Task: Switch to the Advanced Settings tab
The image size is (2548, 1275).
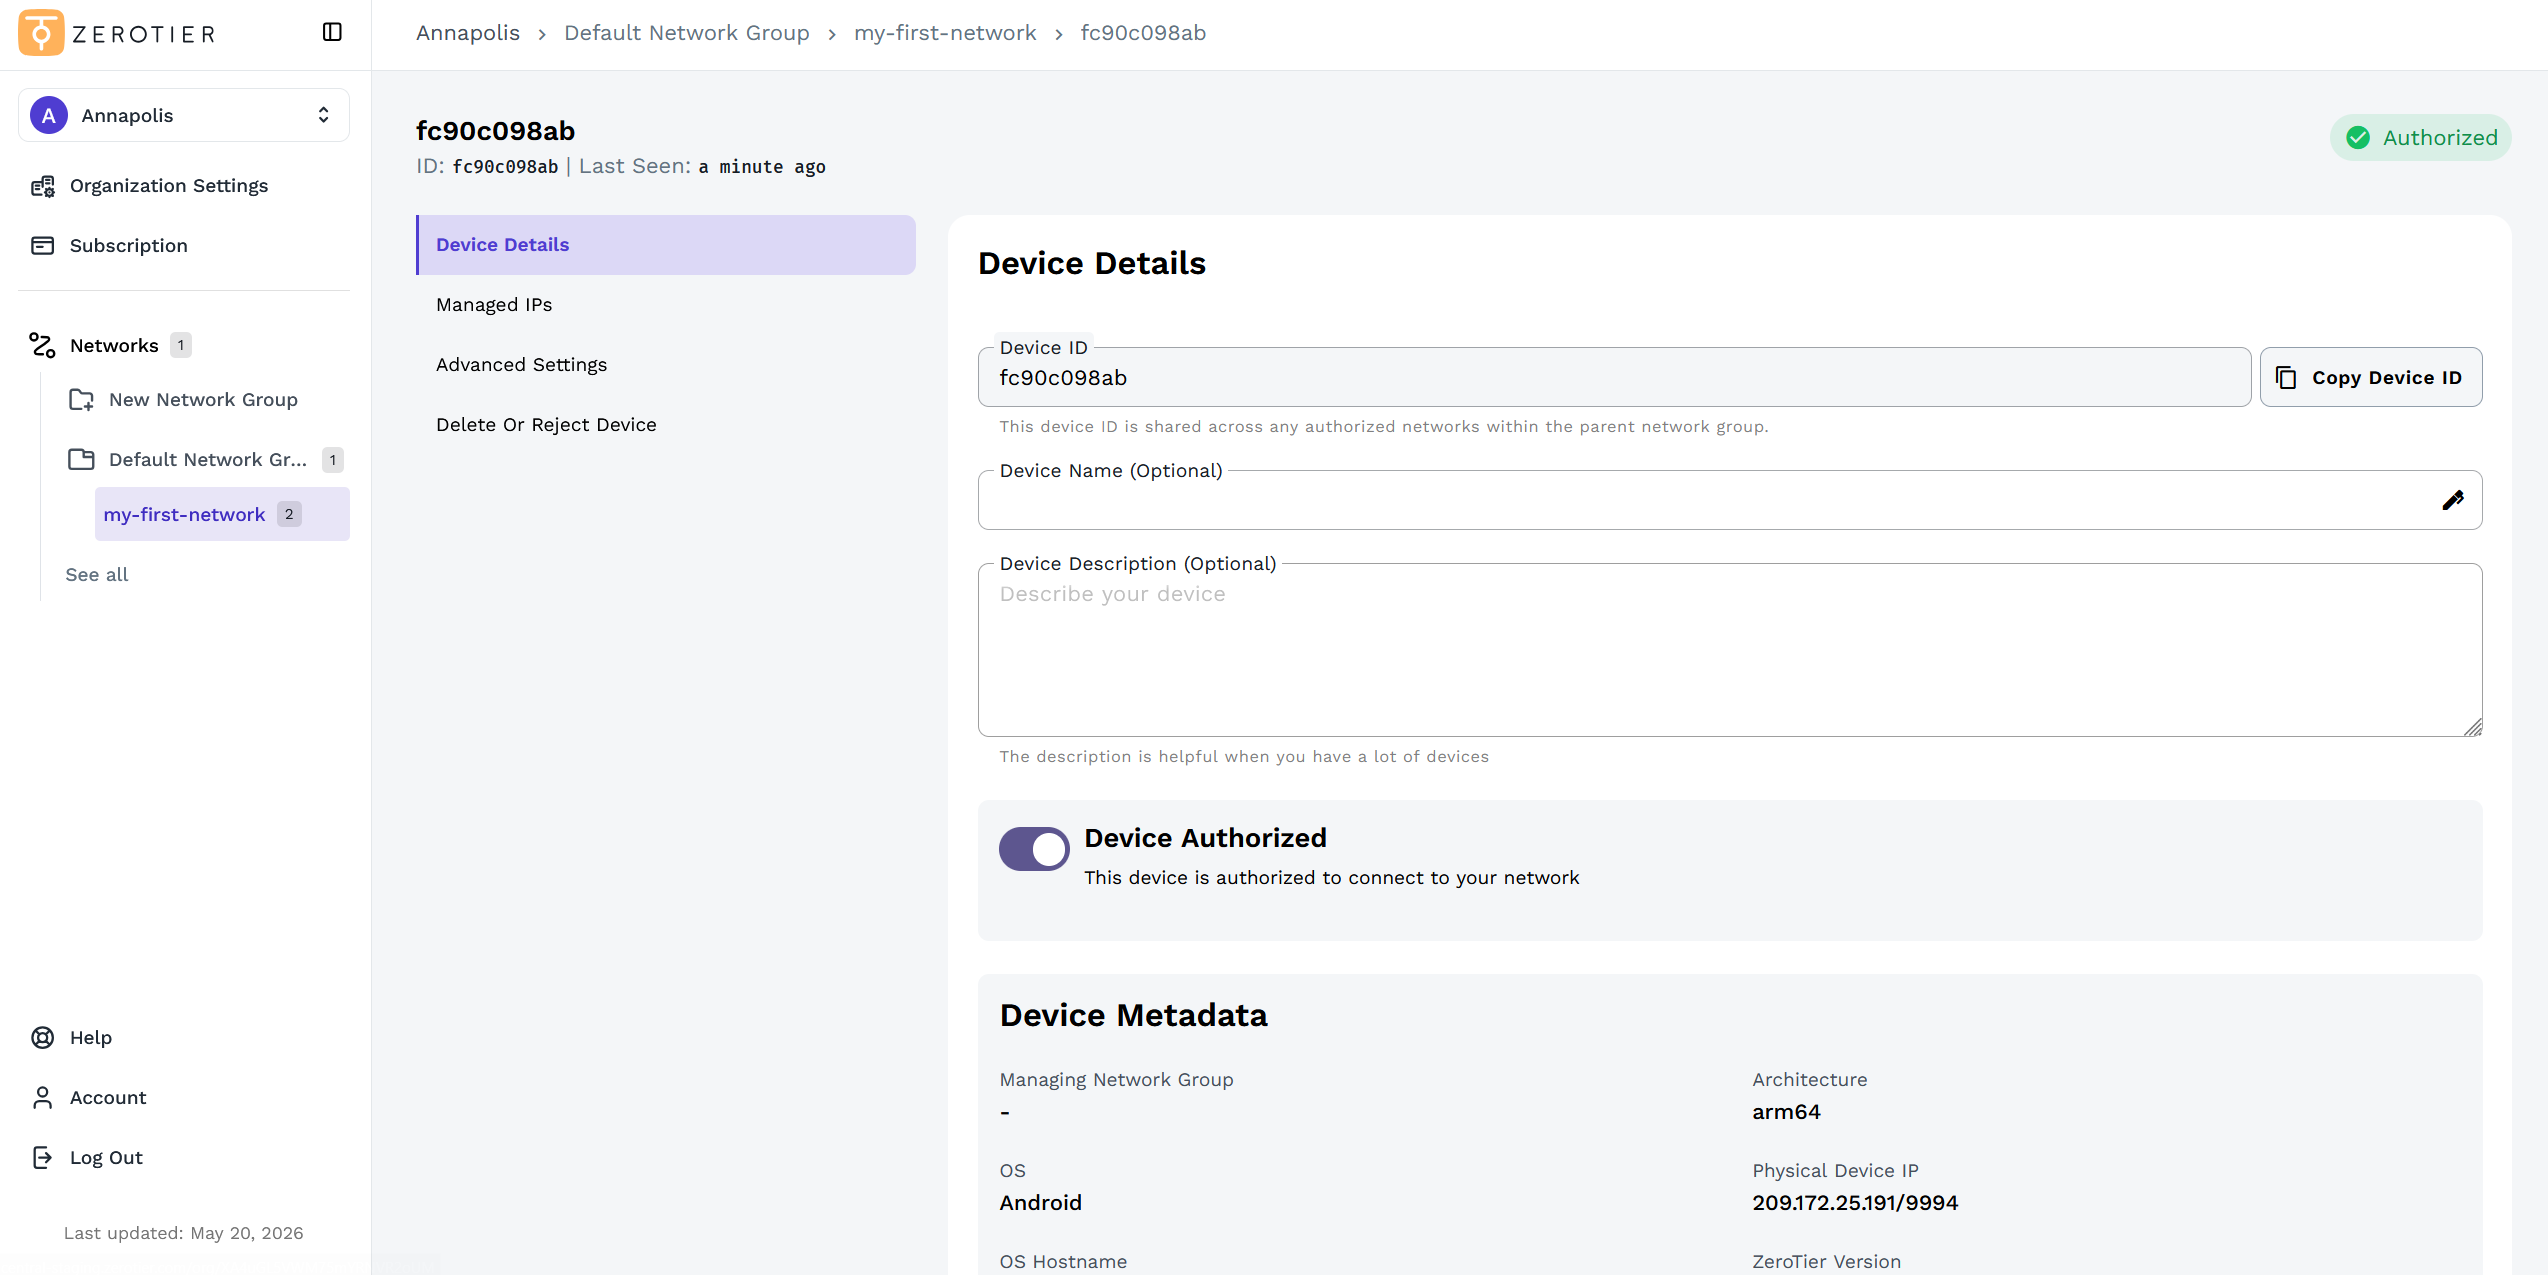Action: [x=666, y=365]
